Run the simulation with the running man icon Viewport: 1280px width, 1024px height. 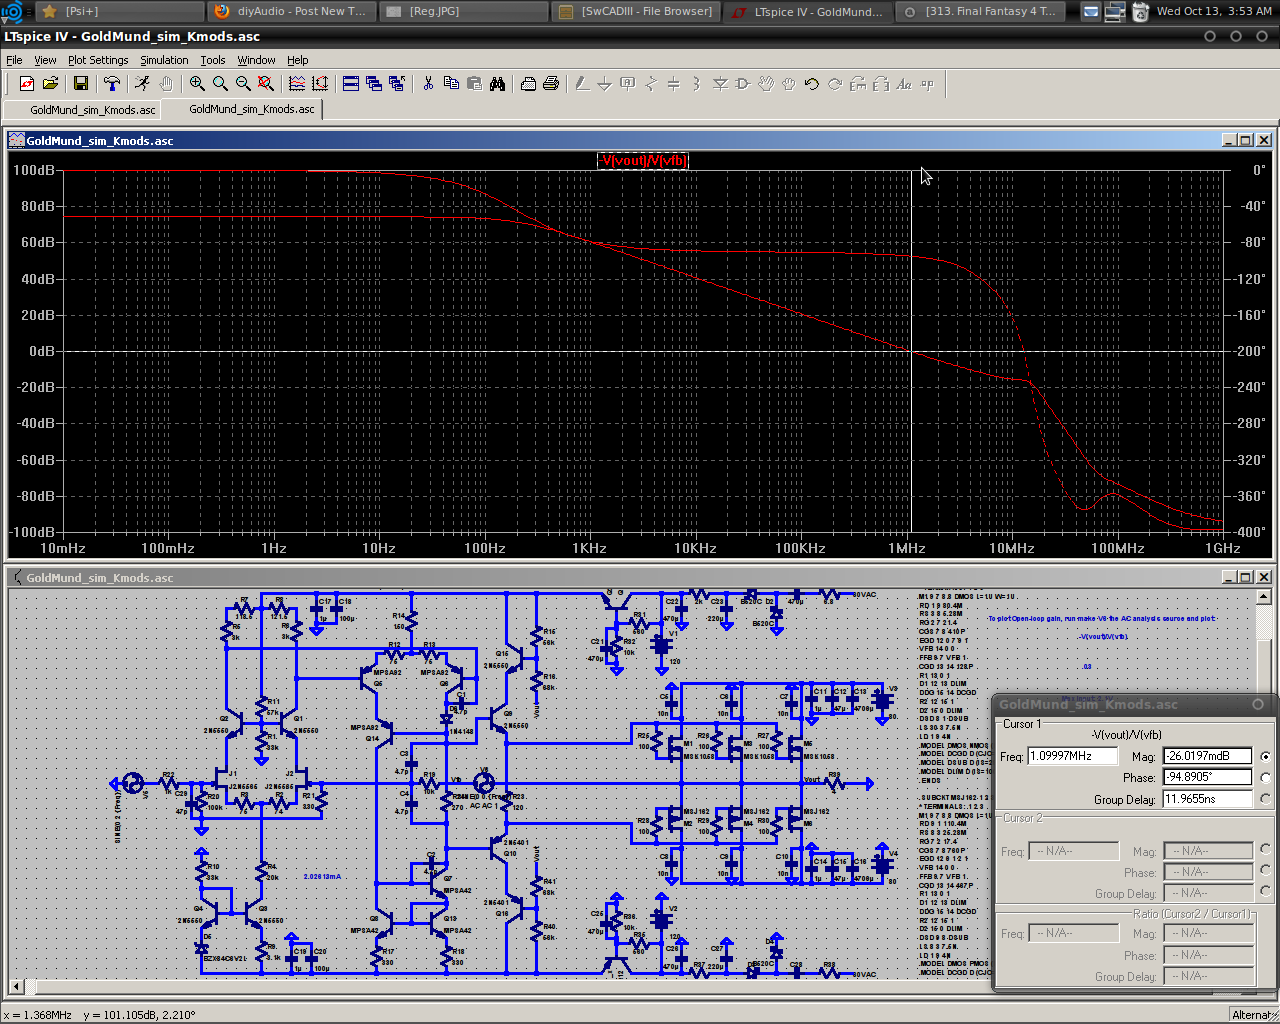click(143, 84)
